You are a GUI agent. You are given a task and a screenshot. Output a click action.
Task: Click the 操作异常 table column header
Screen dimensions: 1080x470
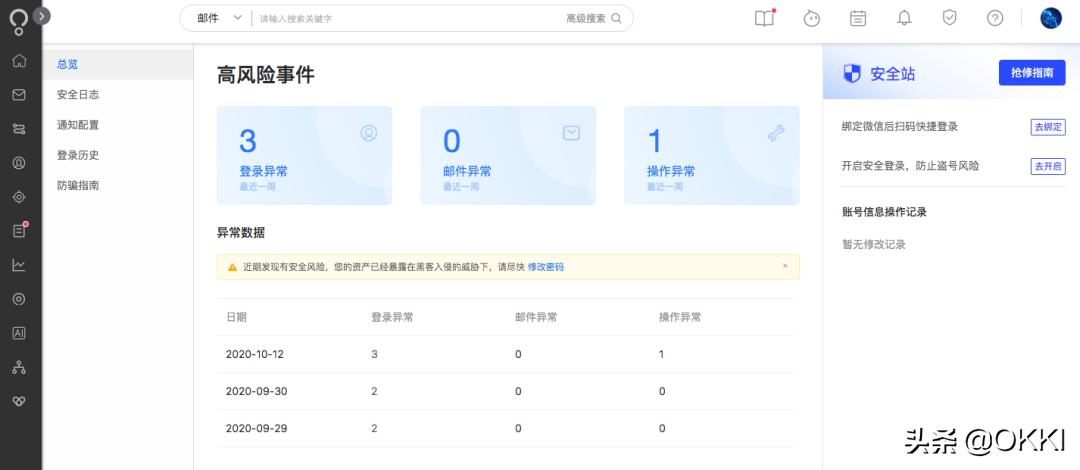681,317
